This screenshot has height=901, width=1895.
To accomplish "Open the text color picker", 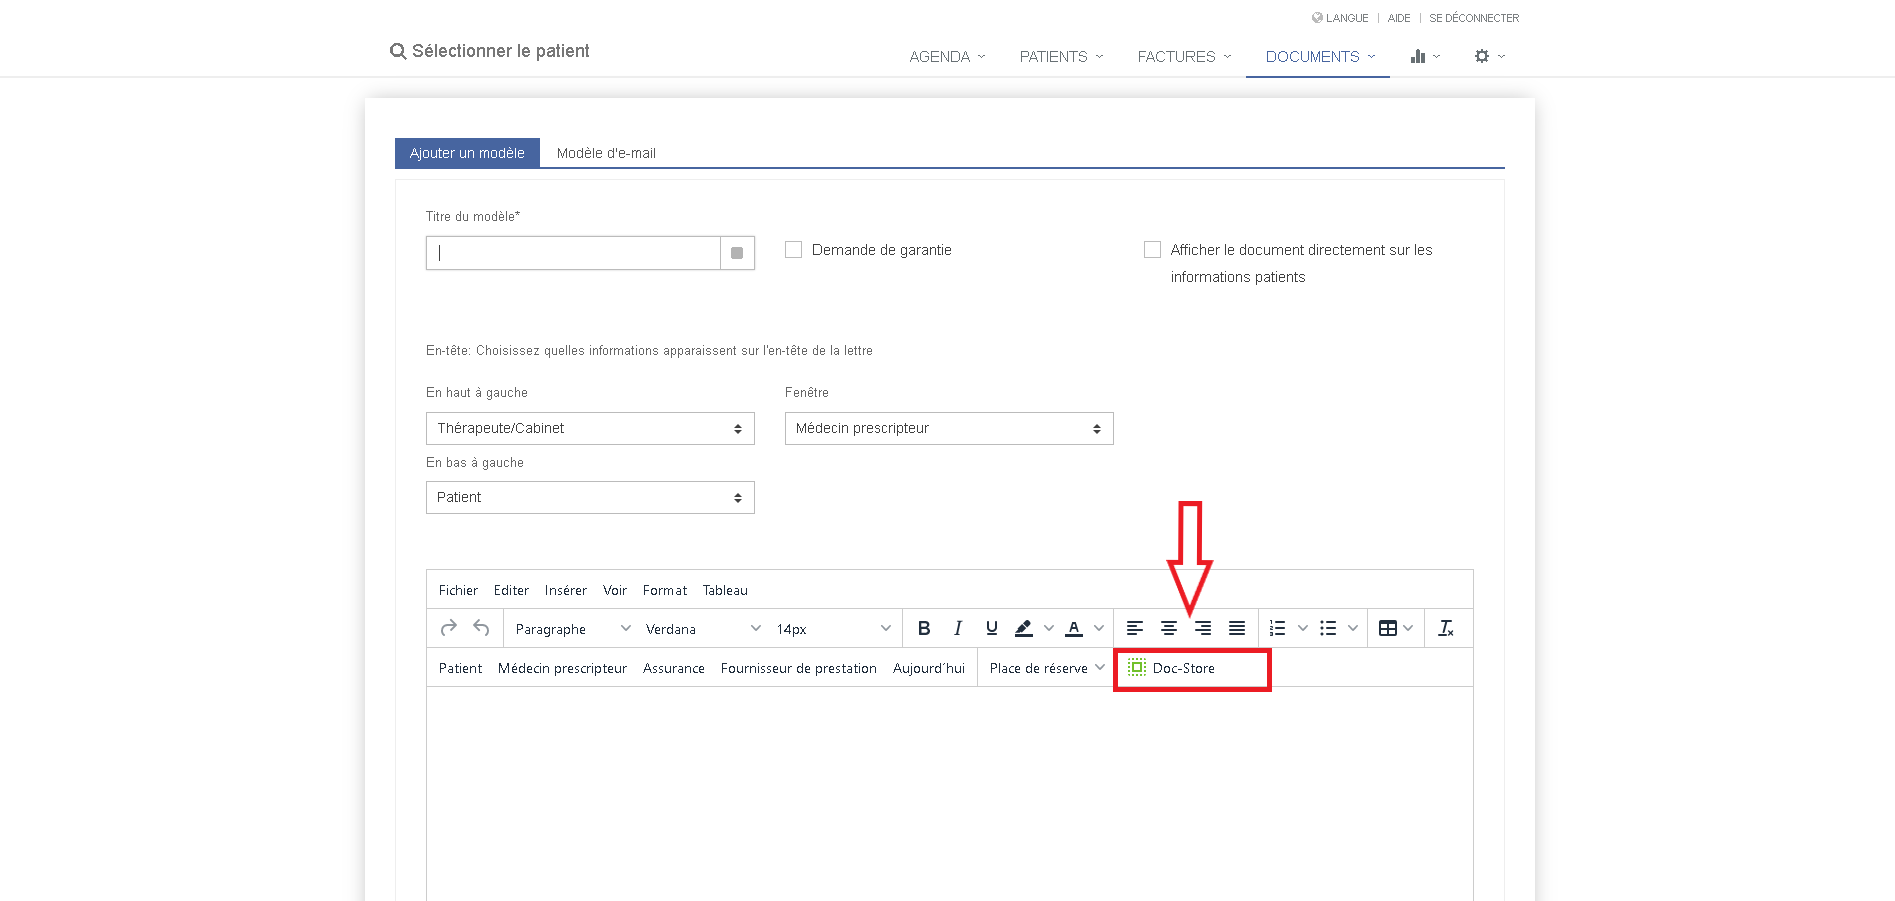I will [x=1074, y=628].
